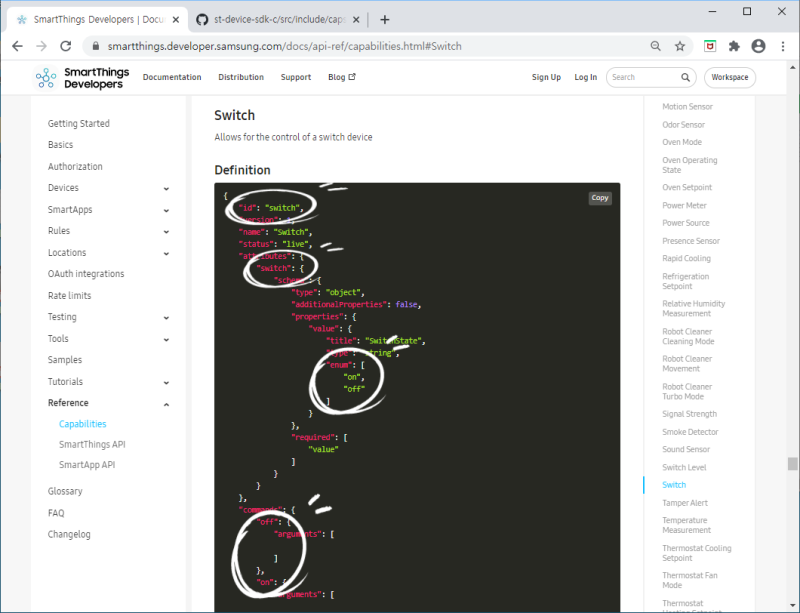Bookmark this page with star icon
Screen dimensions: 800x613
coord(680,46)
